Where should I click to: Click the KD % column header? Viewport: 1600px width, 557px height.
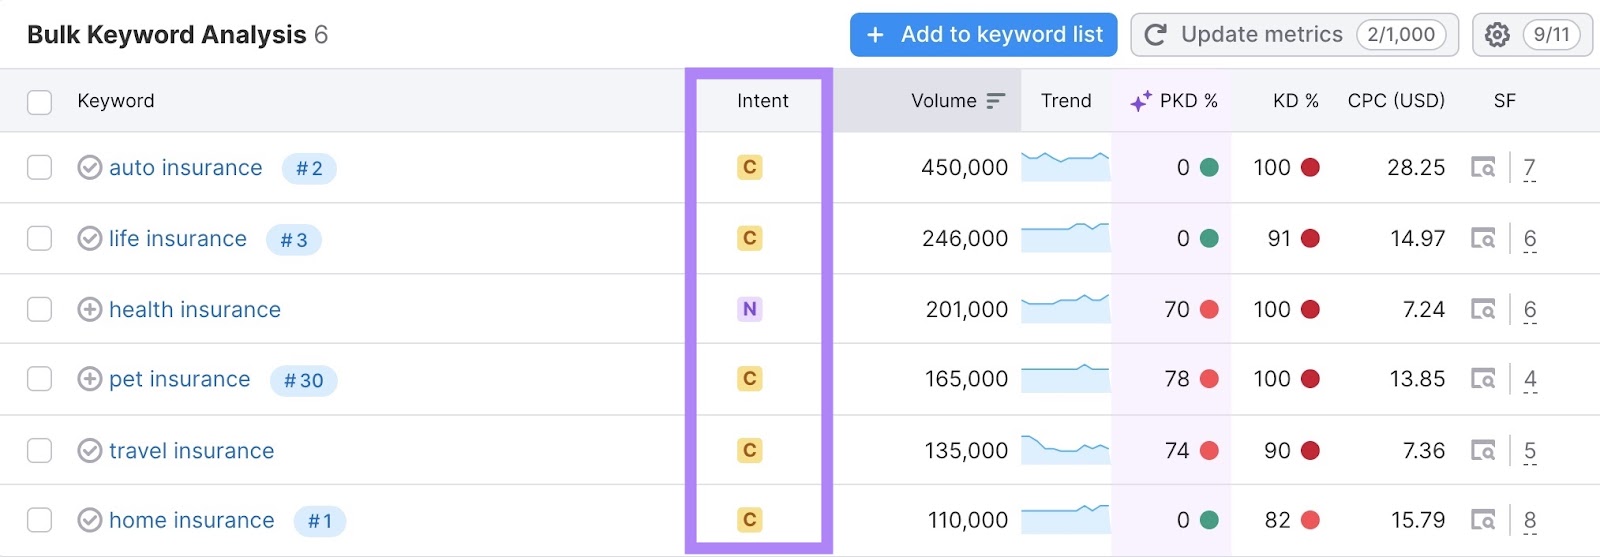pos(1295,101)
